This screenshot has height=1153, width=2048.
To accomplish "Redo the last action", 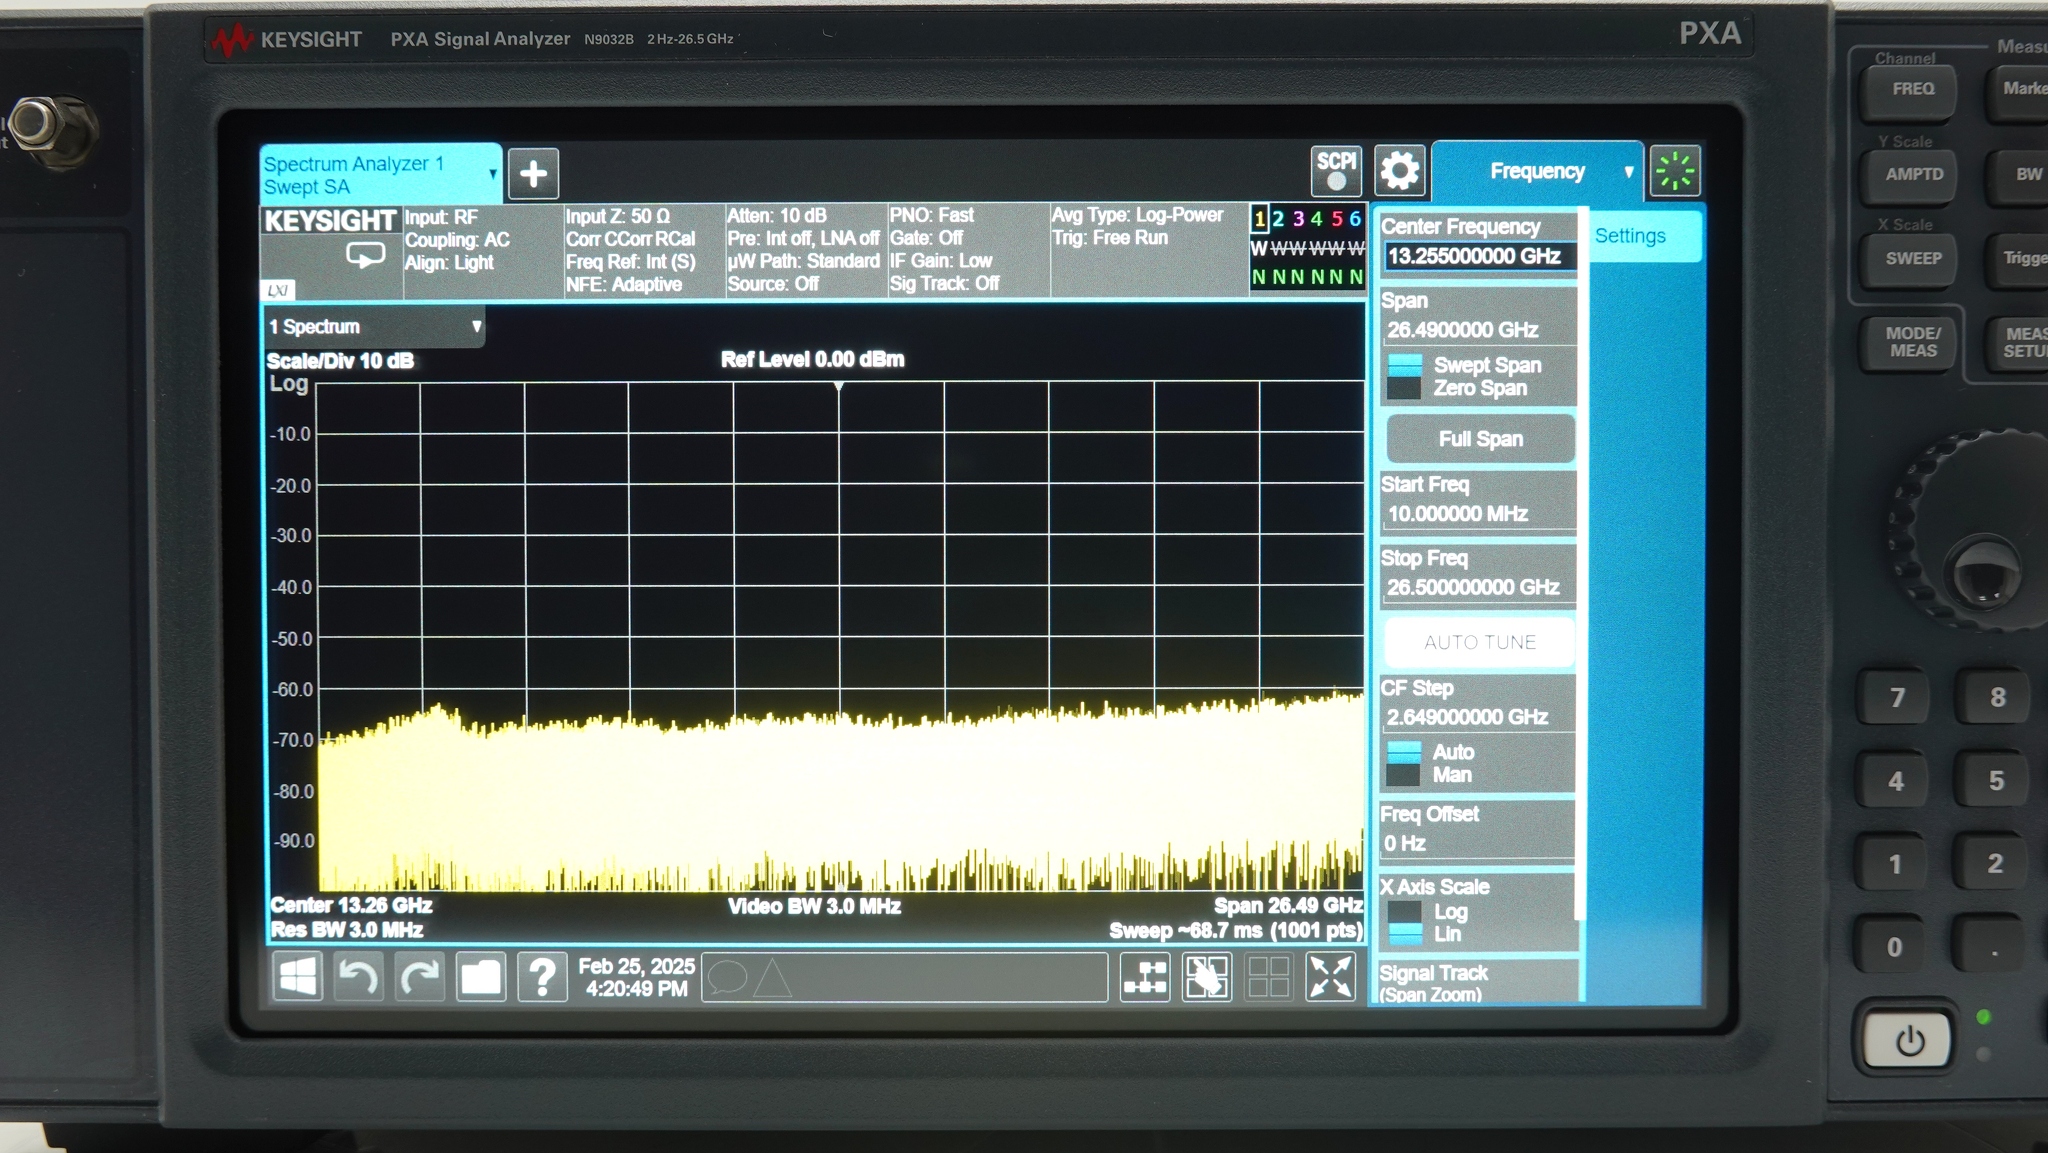I will 420,976.
